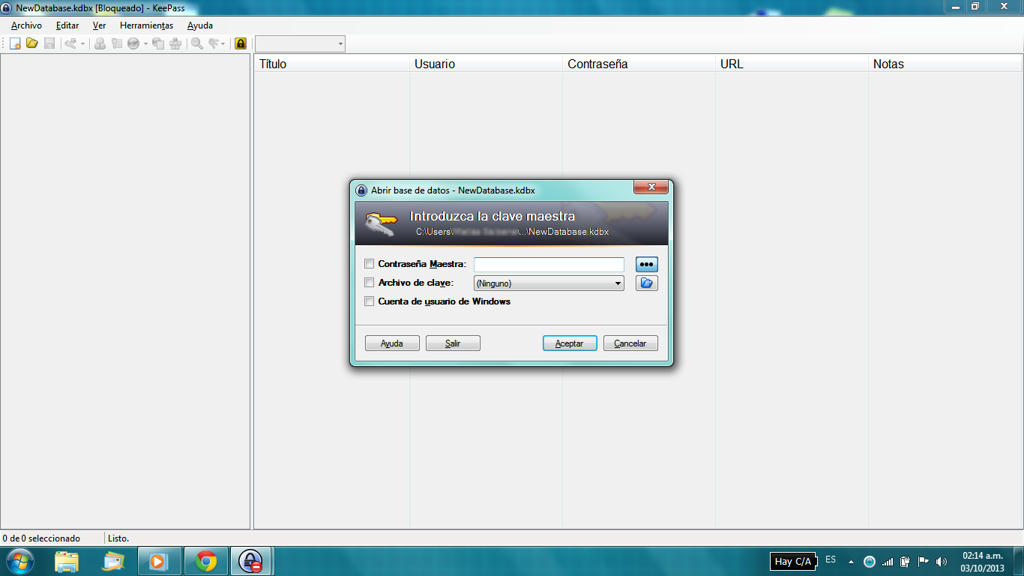
Task: Click the Cancelar button
Action: [x=630, y=344]
